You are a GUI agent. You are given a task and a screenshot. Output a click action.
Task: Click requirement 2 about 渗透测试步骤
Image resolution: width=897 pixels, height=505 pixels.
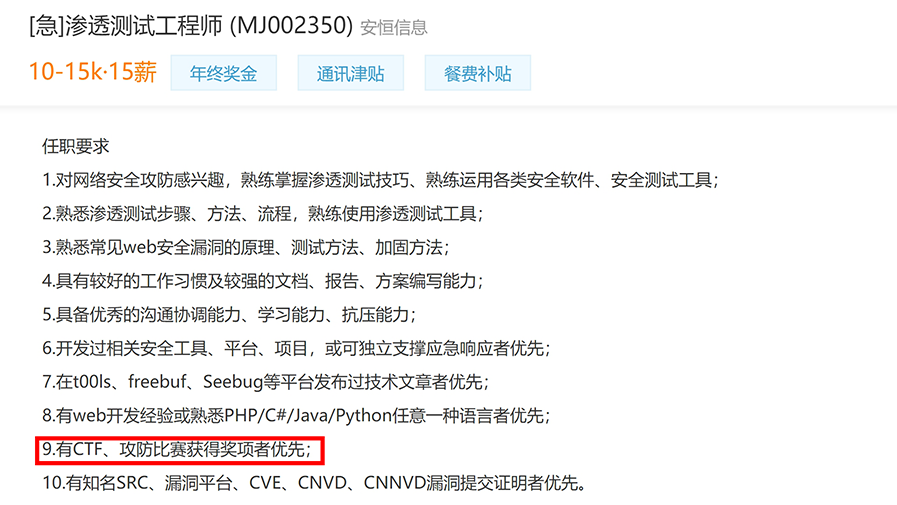263,214
